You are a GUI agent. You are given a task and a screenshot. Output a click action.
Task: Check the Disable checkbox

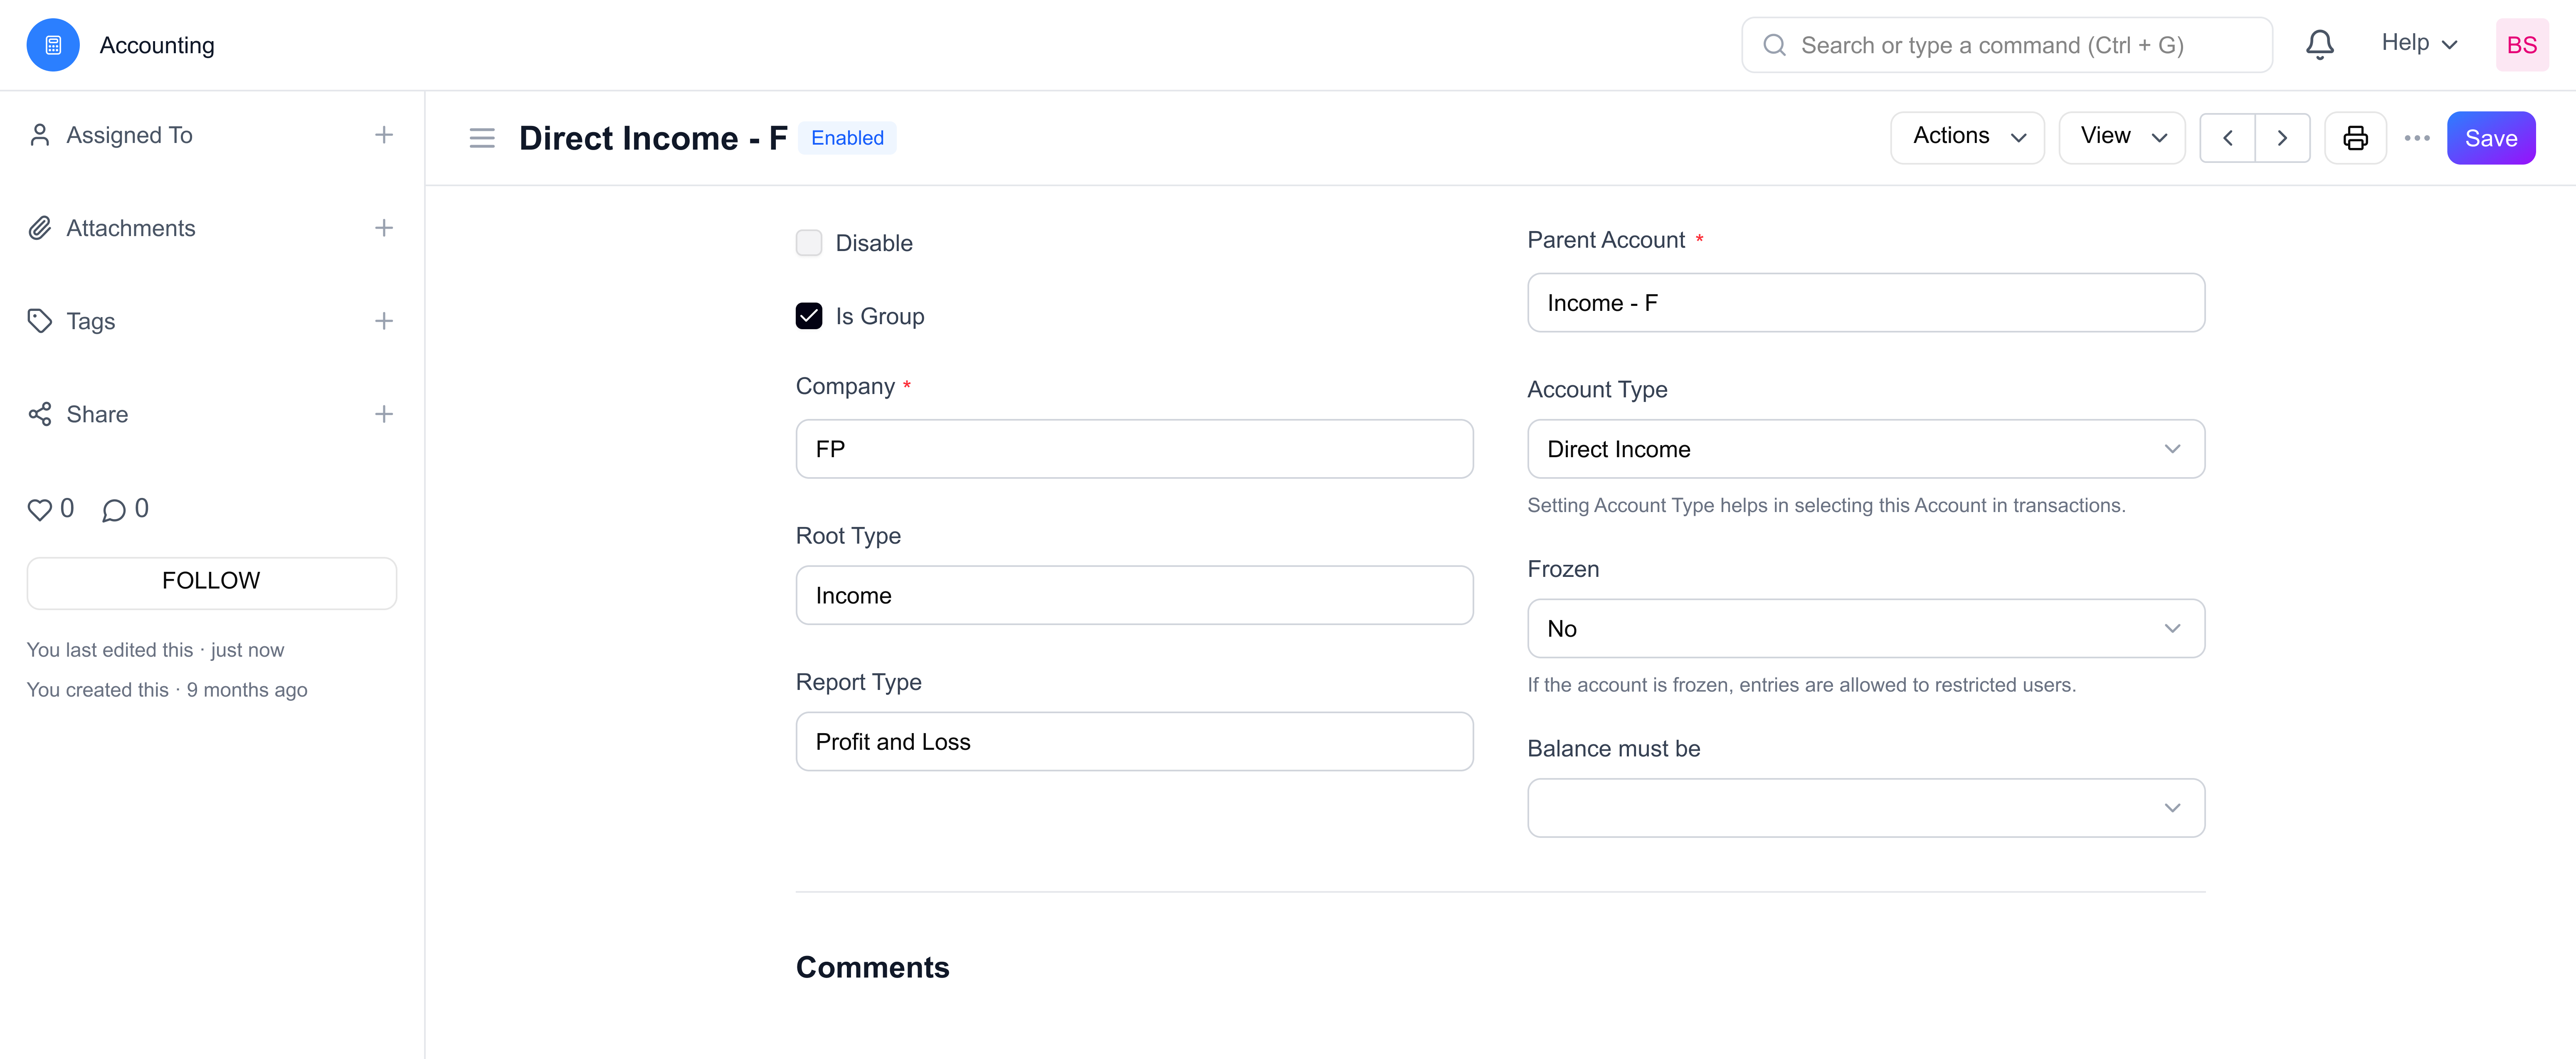[x=808, y=243]
